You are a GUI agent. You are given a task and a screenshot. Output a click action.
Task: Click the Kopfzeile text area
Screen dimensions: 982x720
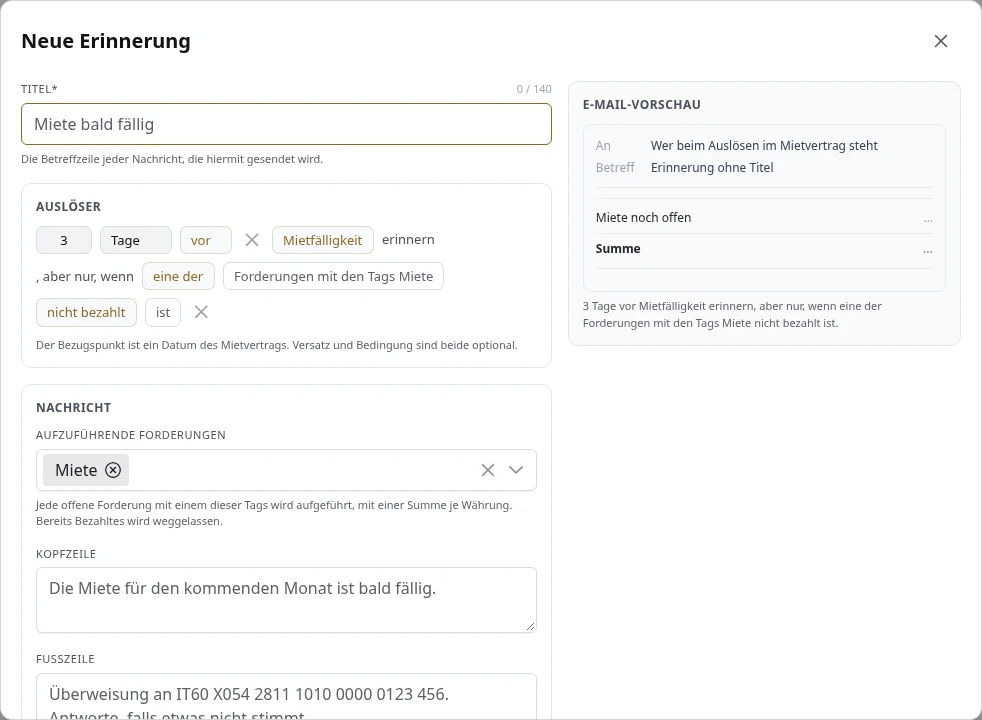tap(286, 600)
